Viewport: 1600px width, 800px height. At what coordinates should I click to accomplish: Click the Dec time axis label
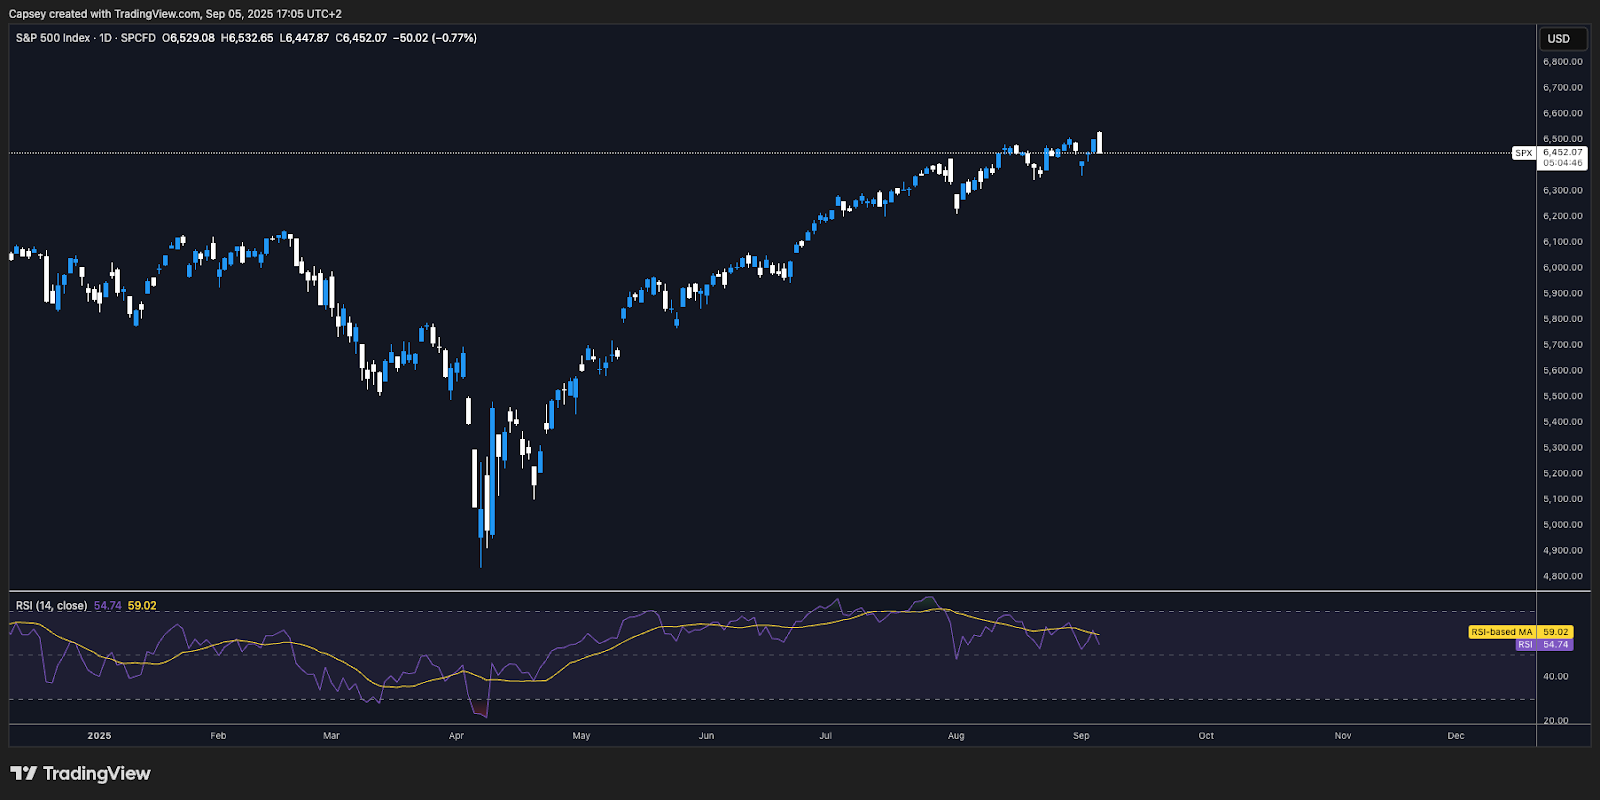[1456, 736]
